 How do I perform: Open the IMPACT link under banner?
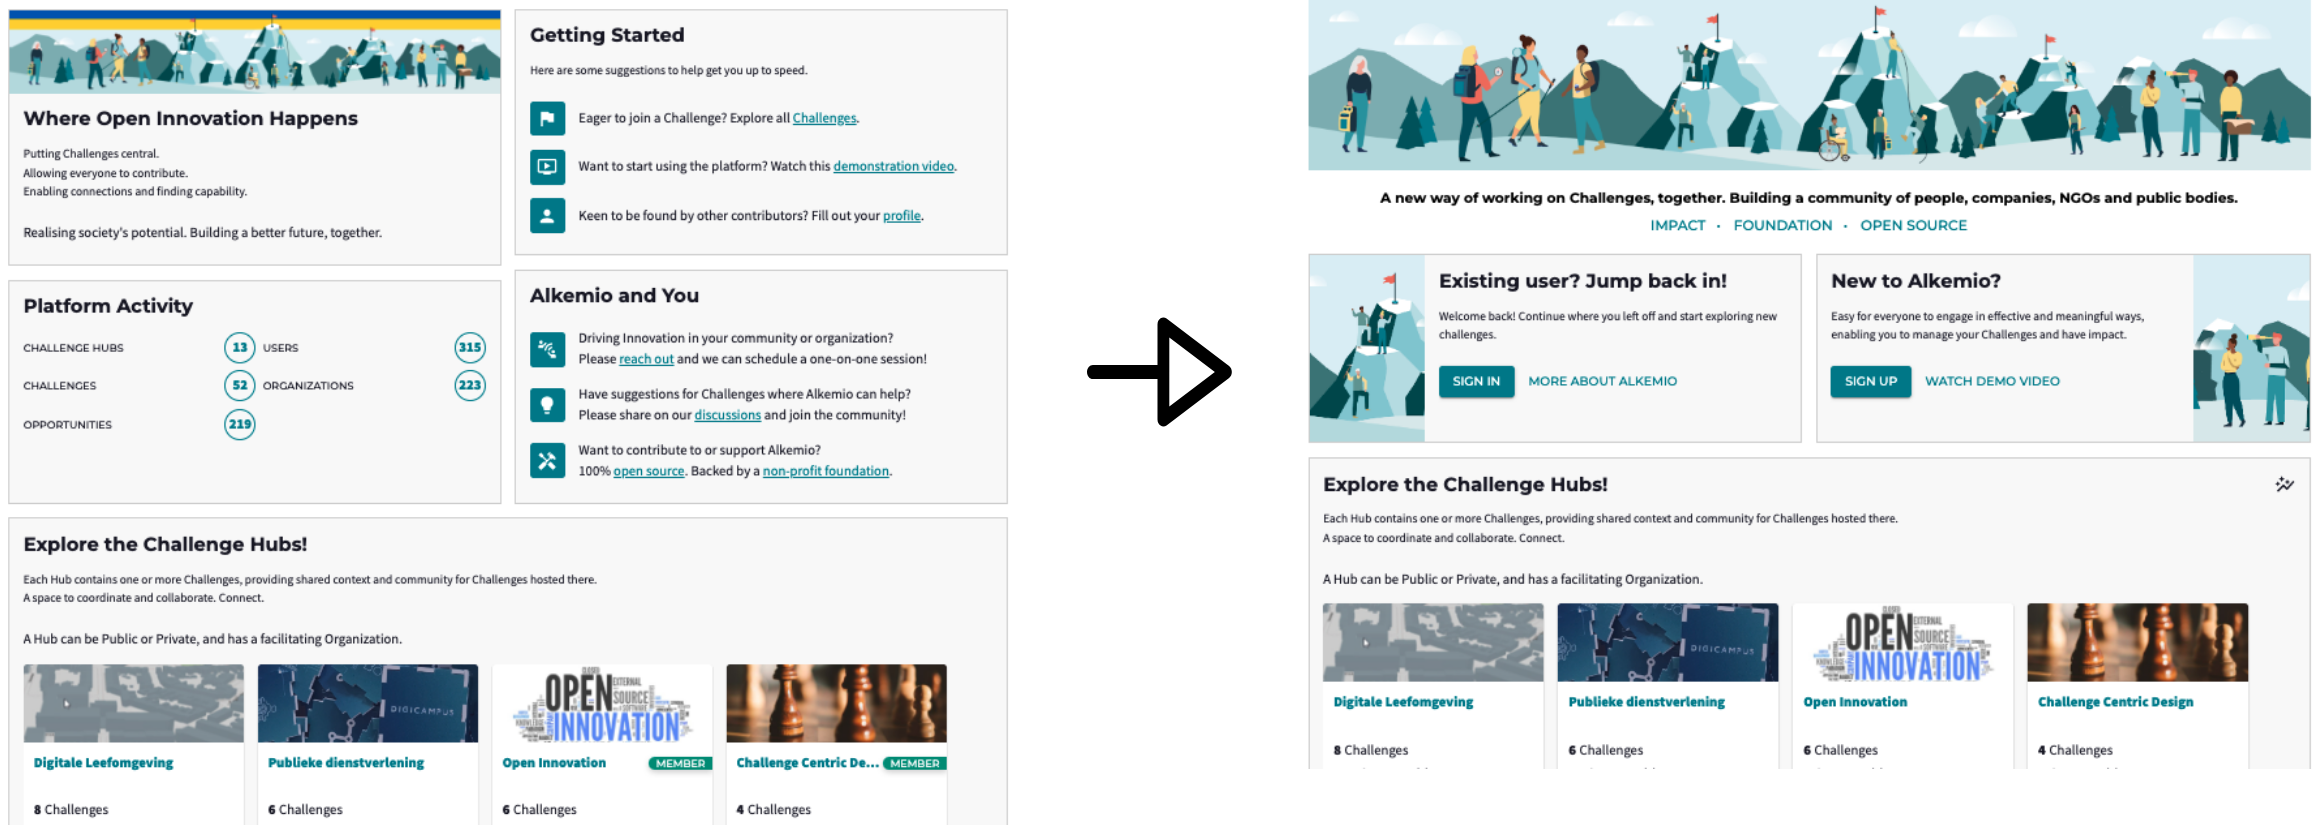click(1677, 226)
